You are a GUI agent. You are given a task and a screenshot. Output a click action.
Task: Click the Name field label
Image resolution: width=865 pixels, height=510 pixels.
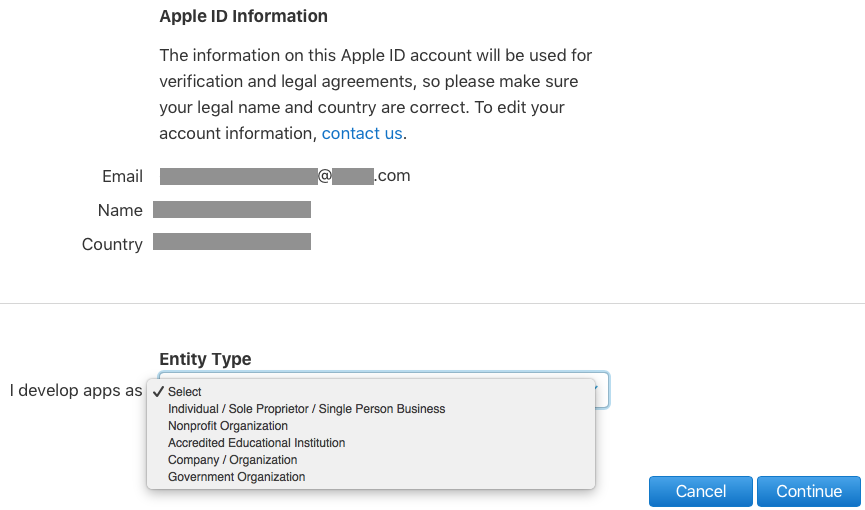click(120, 211)
